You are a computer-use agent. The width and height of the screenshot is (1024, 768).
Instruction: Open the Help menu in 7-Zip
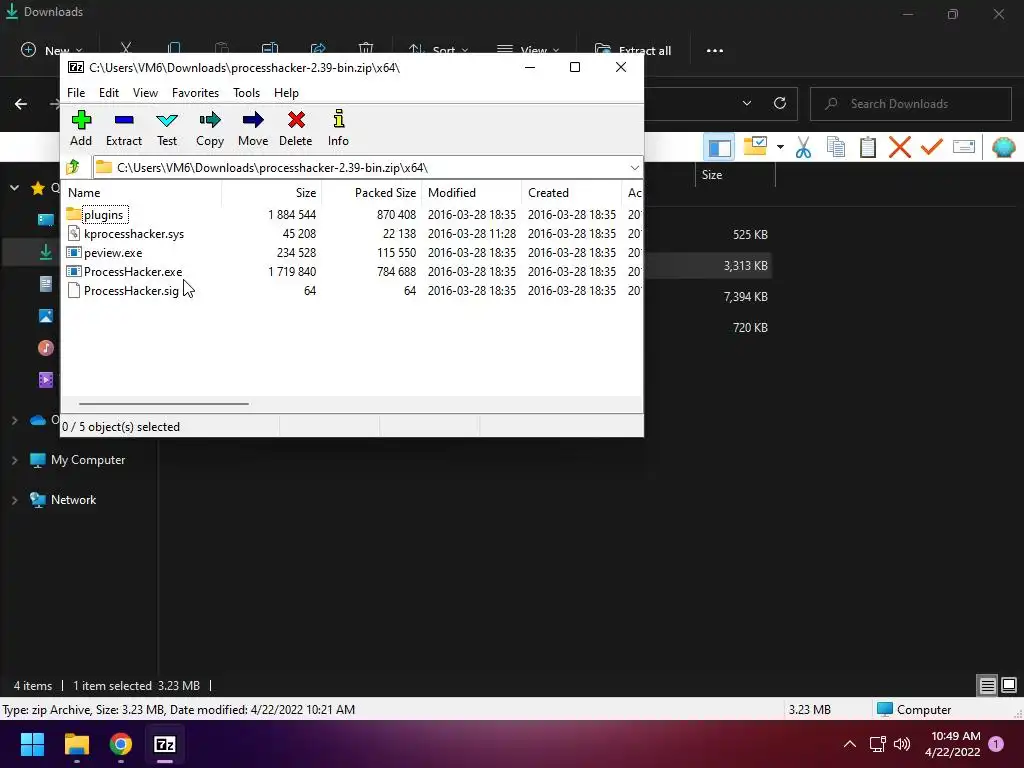click(286, 93)
